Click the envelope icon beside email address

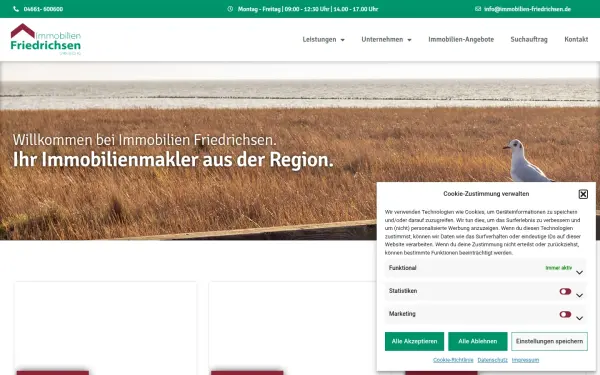pos(478,9)
